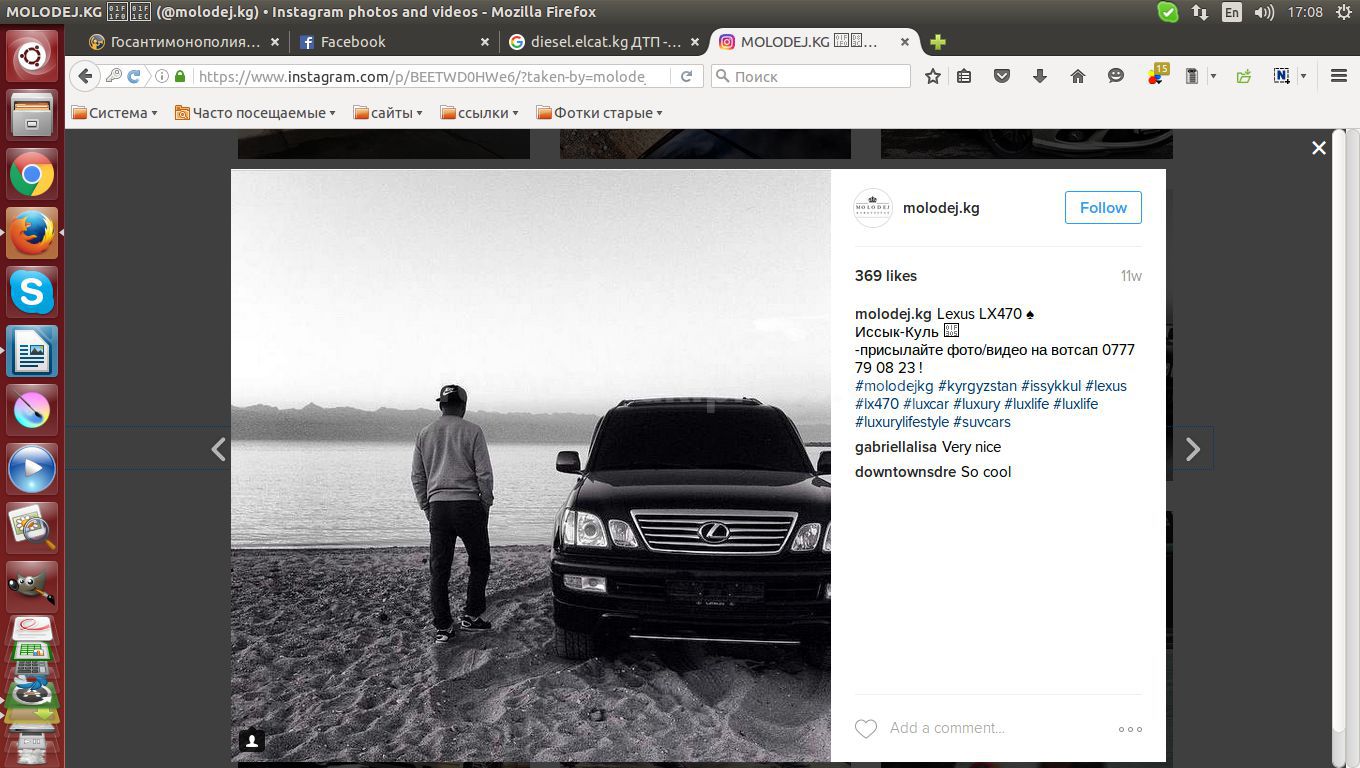1360x768 pixels.
Task: Show tagged people icon on the photo
Action: tap(252, 741)
